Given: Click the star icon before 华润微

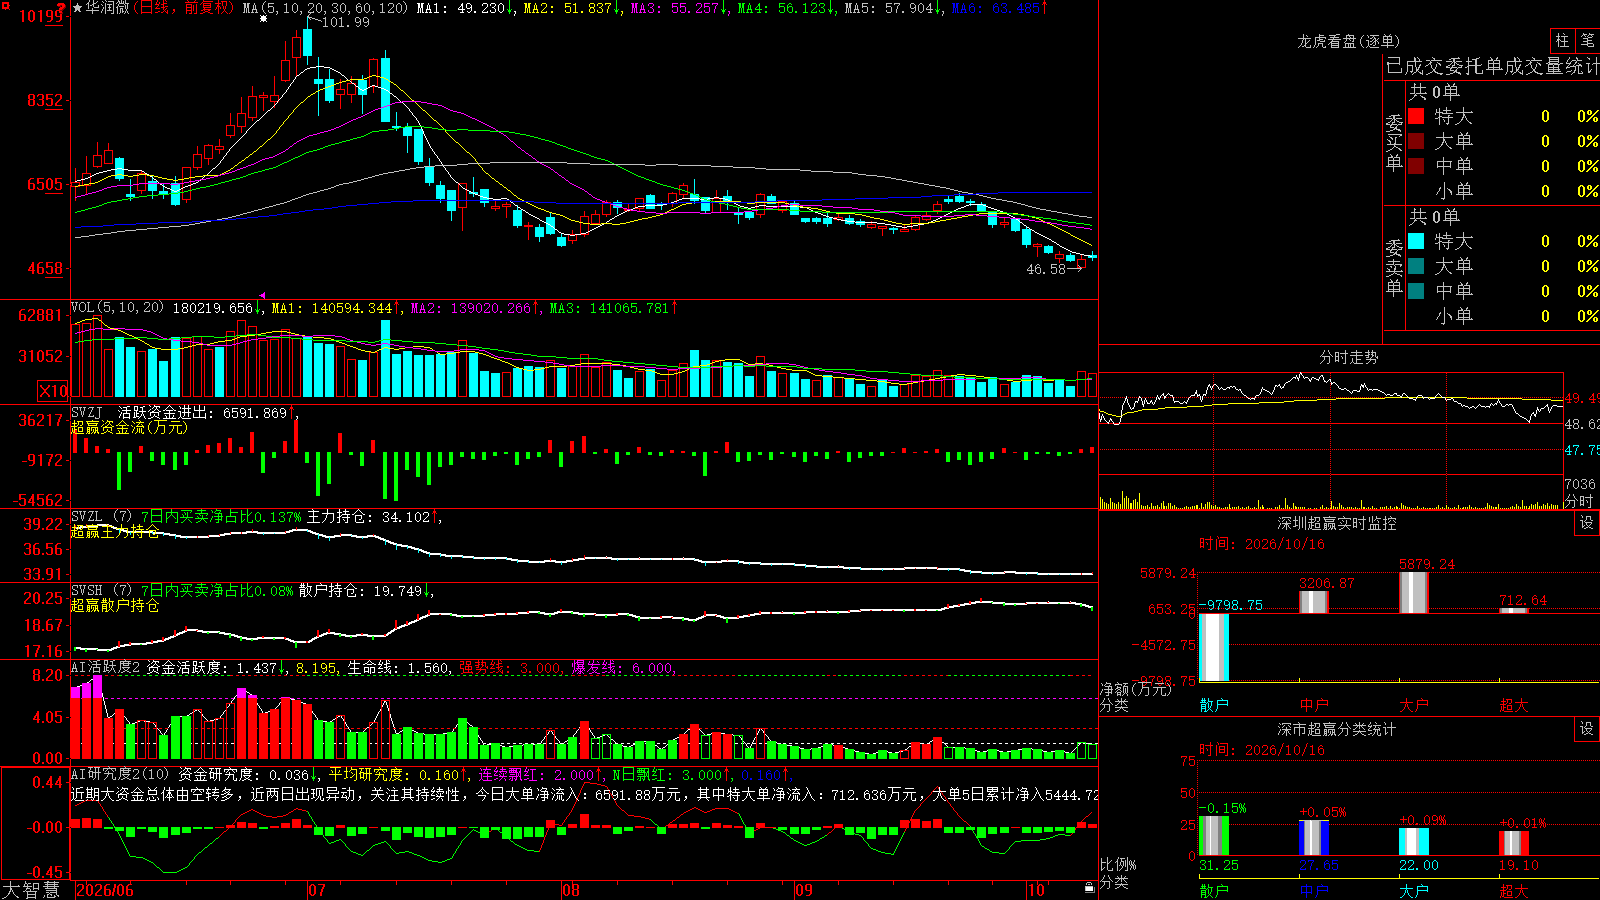Looking at the screenshot, I should [x=78, y=8].
